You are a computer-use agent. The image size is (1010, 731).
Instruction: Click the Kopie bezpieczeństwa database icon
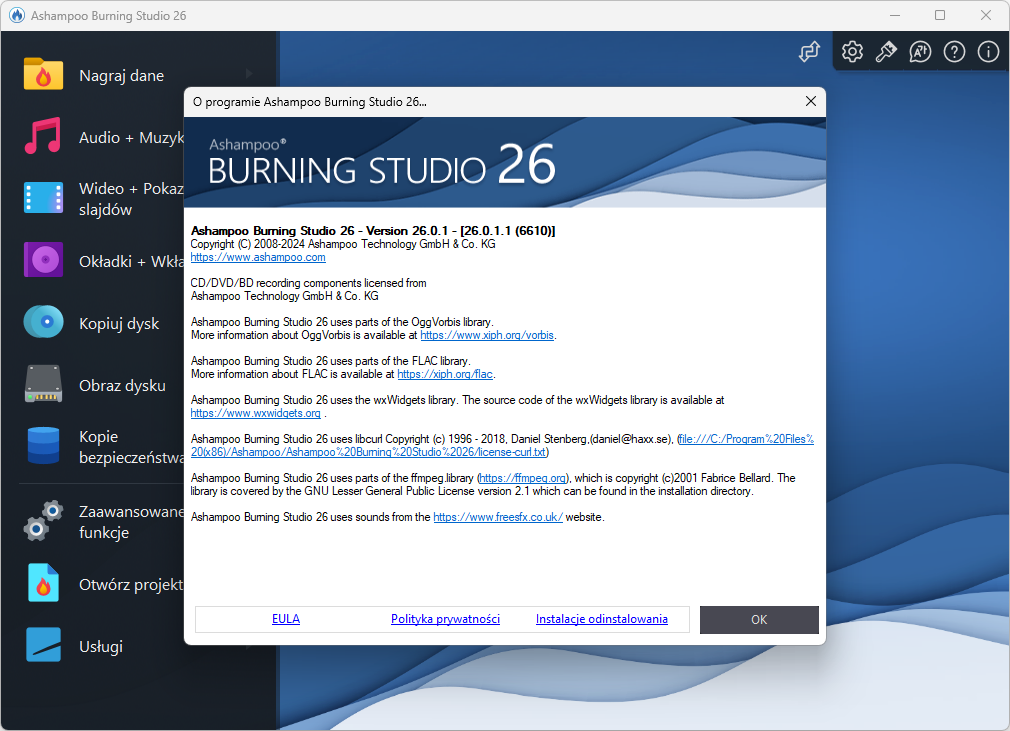pos(43,446)
